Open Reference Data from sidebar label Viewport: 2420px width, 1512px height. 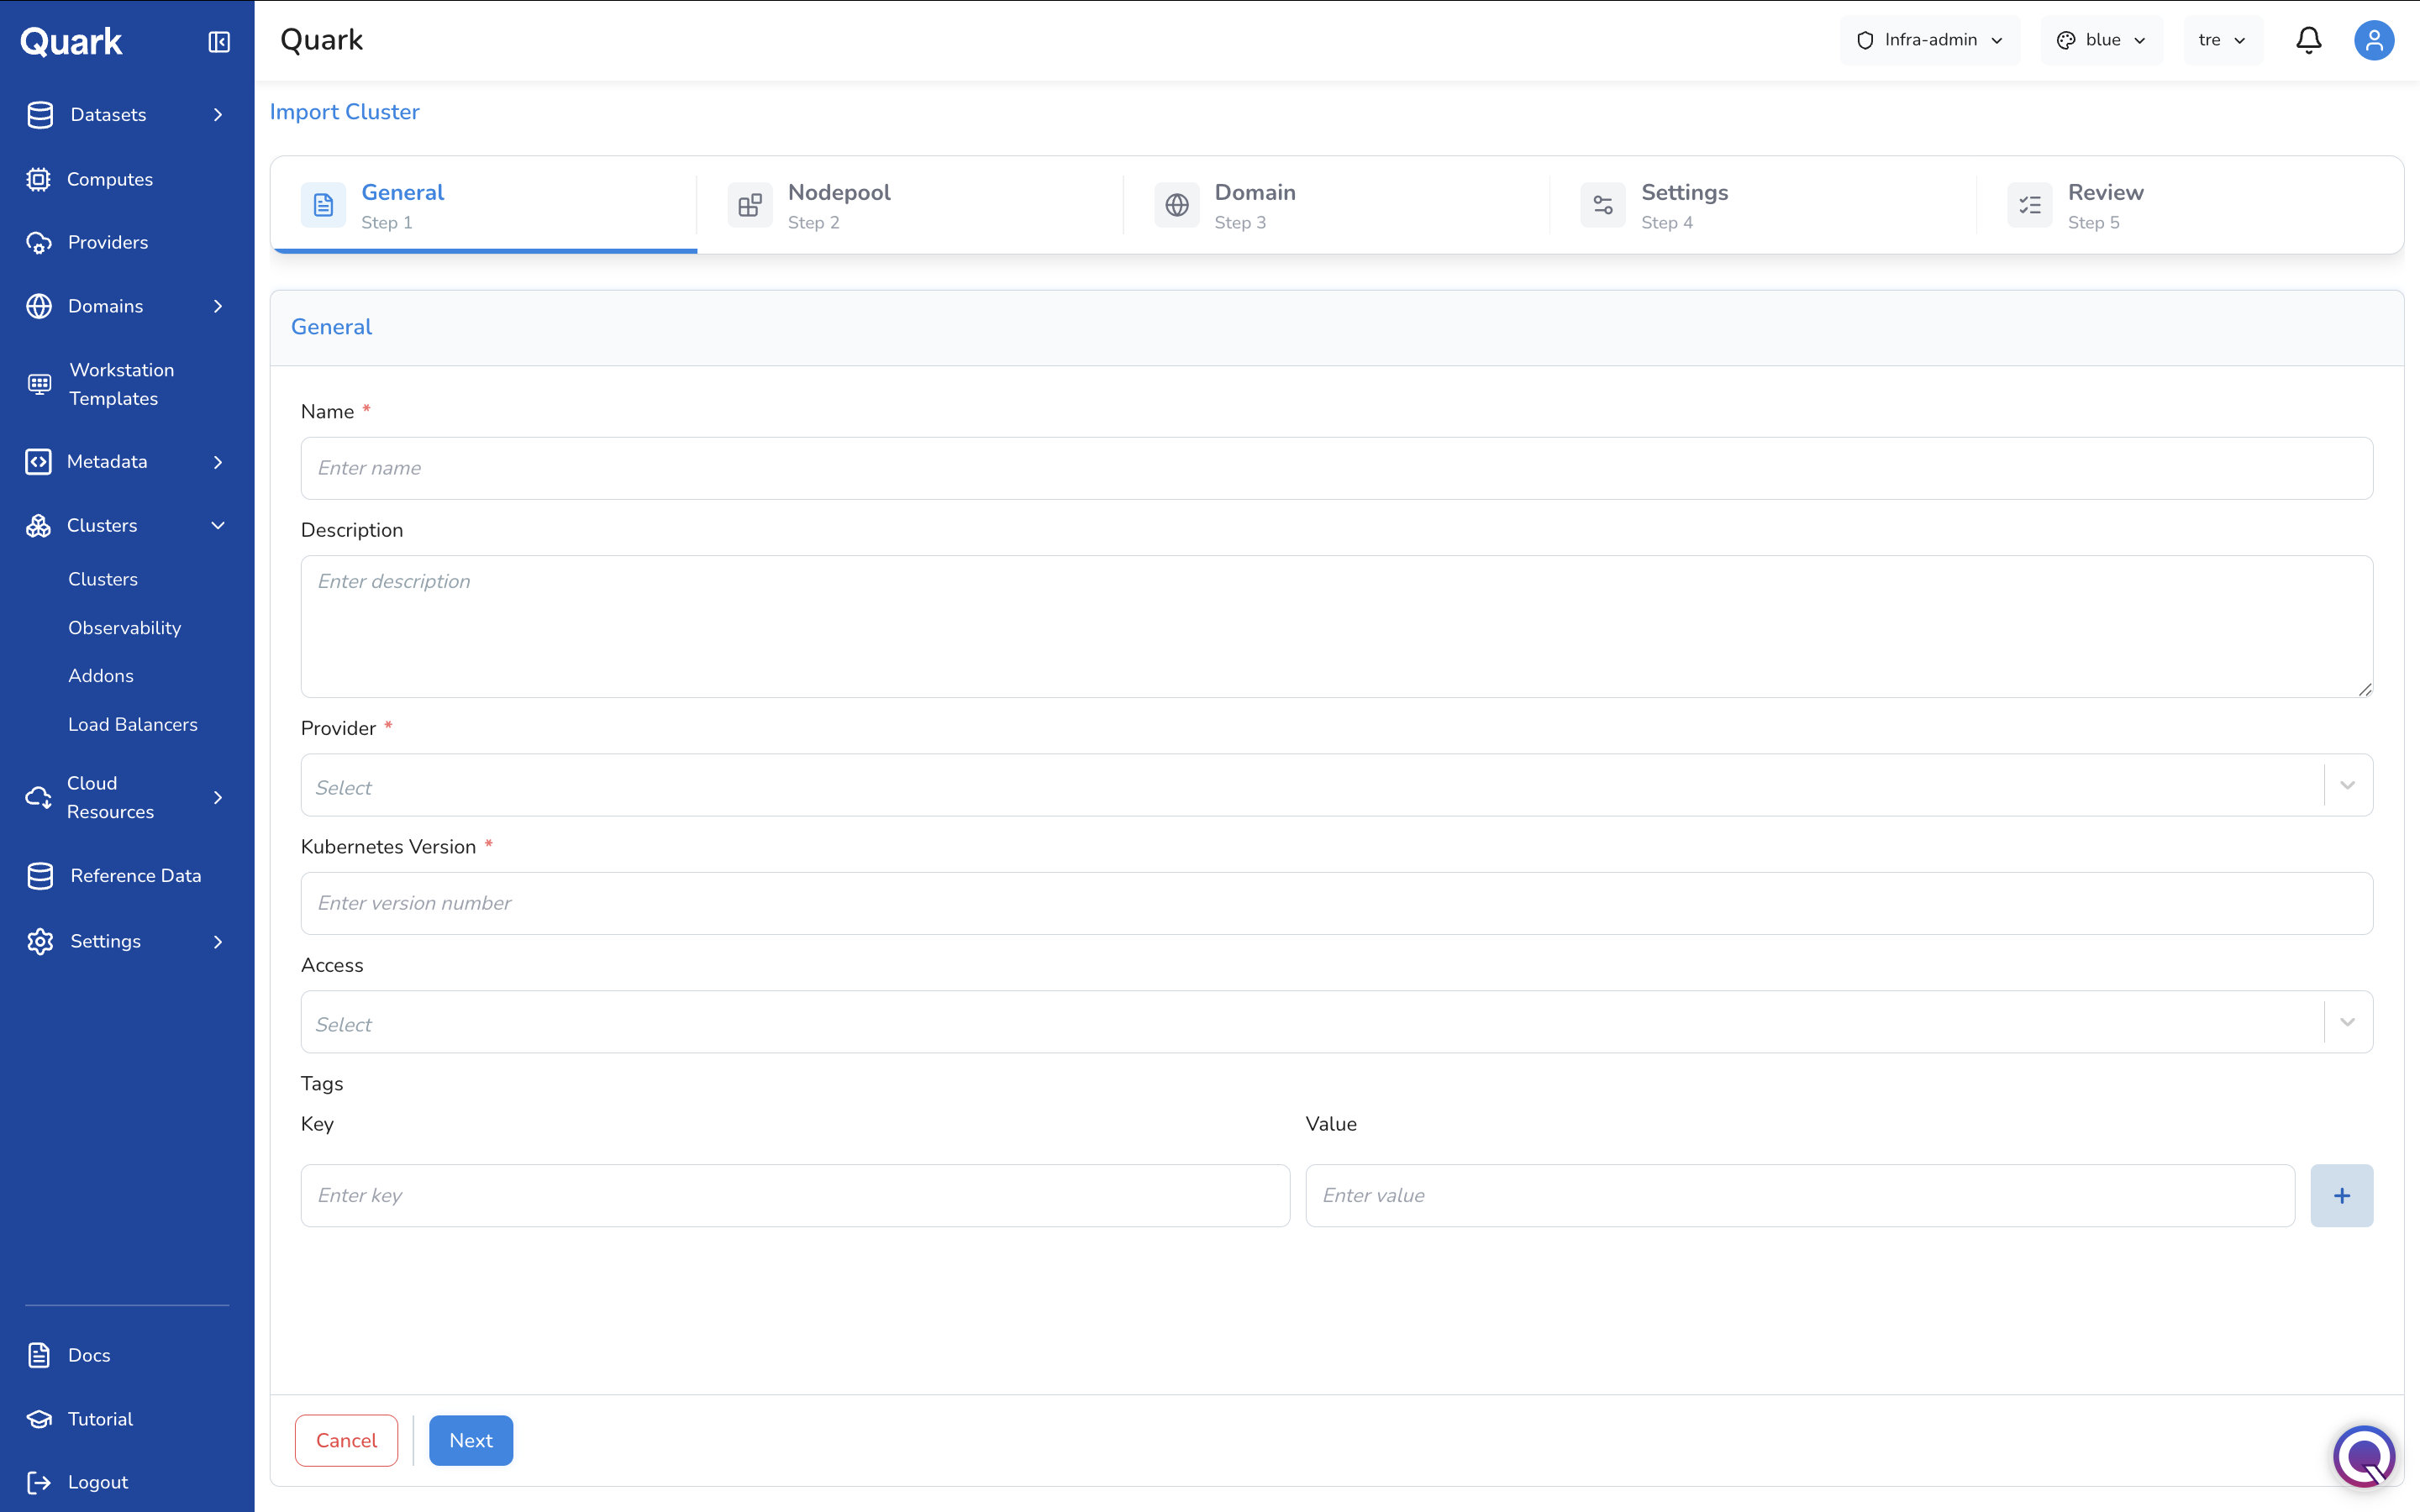136,876
